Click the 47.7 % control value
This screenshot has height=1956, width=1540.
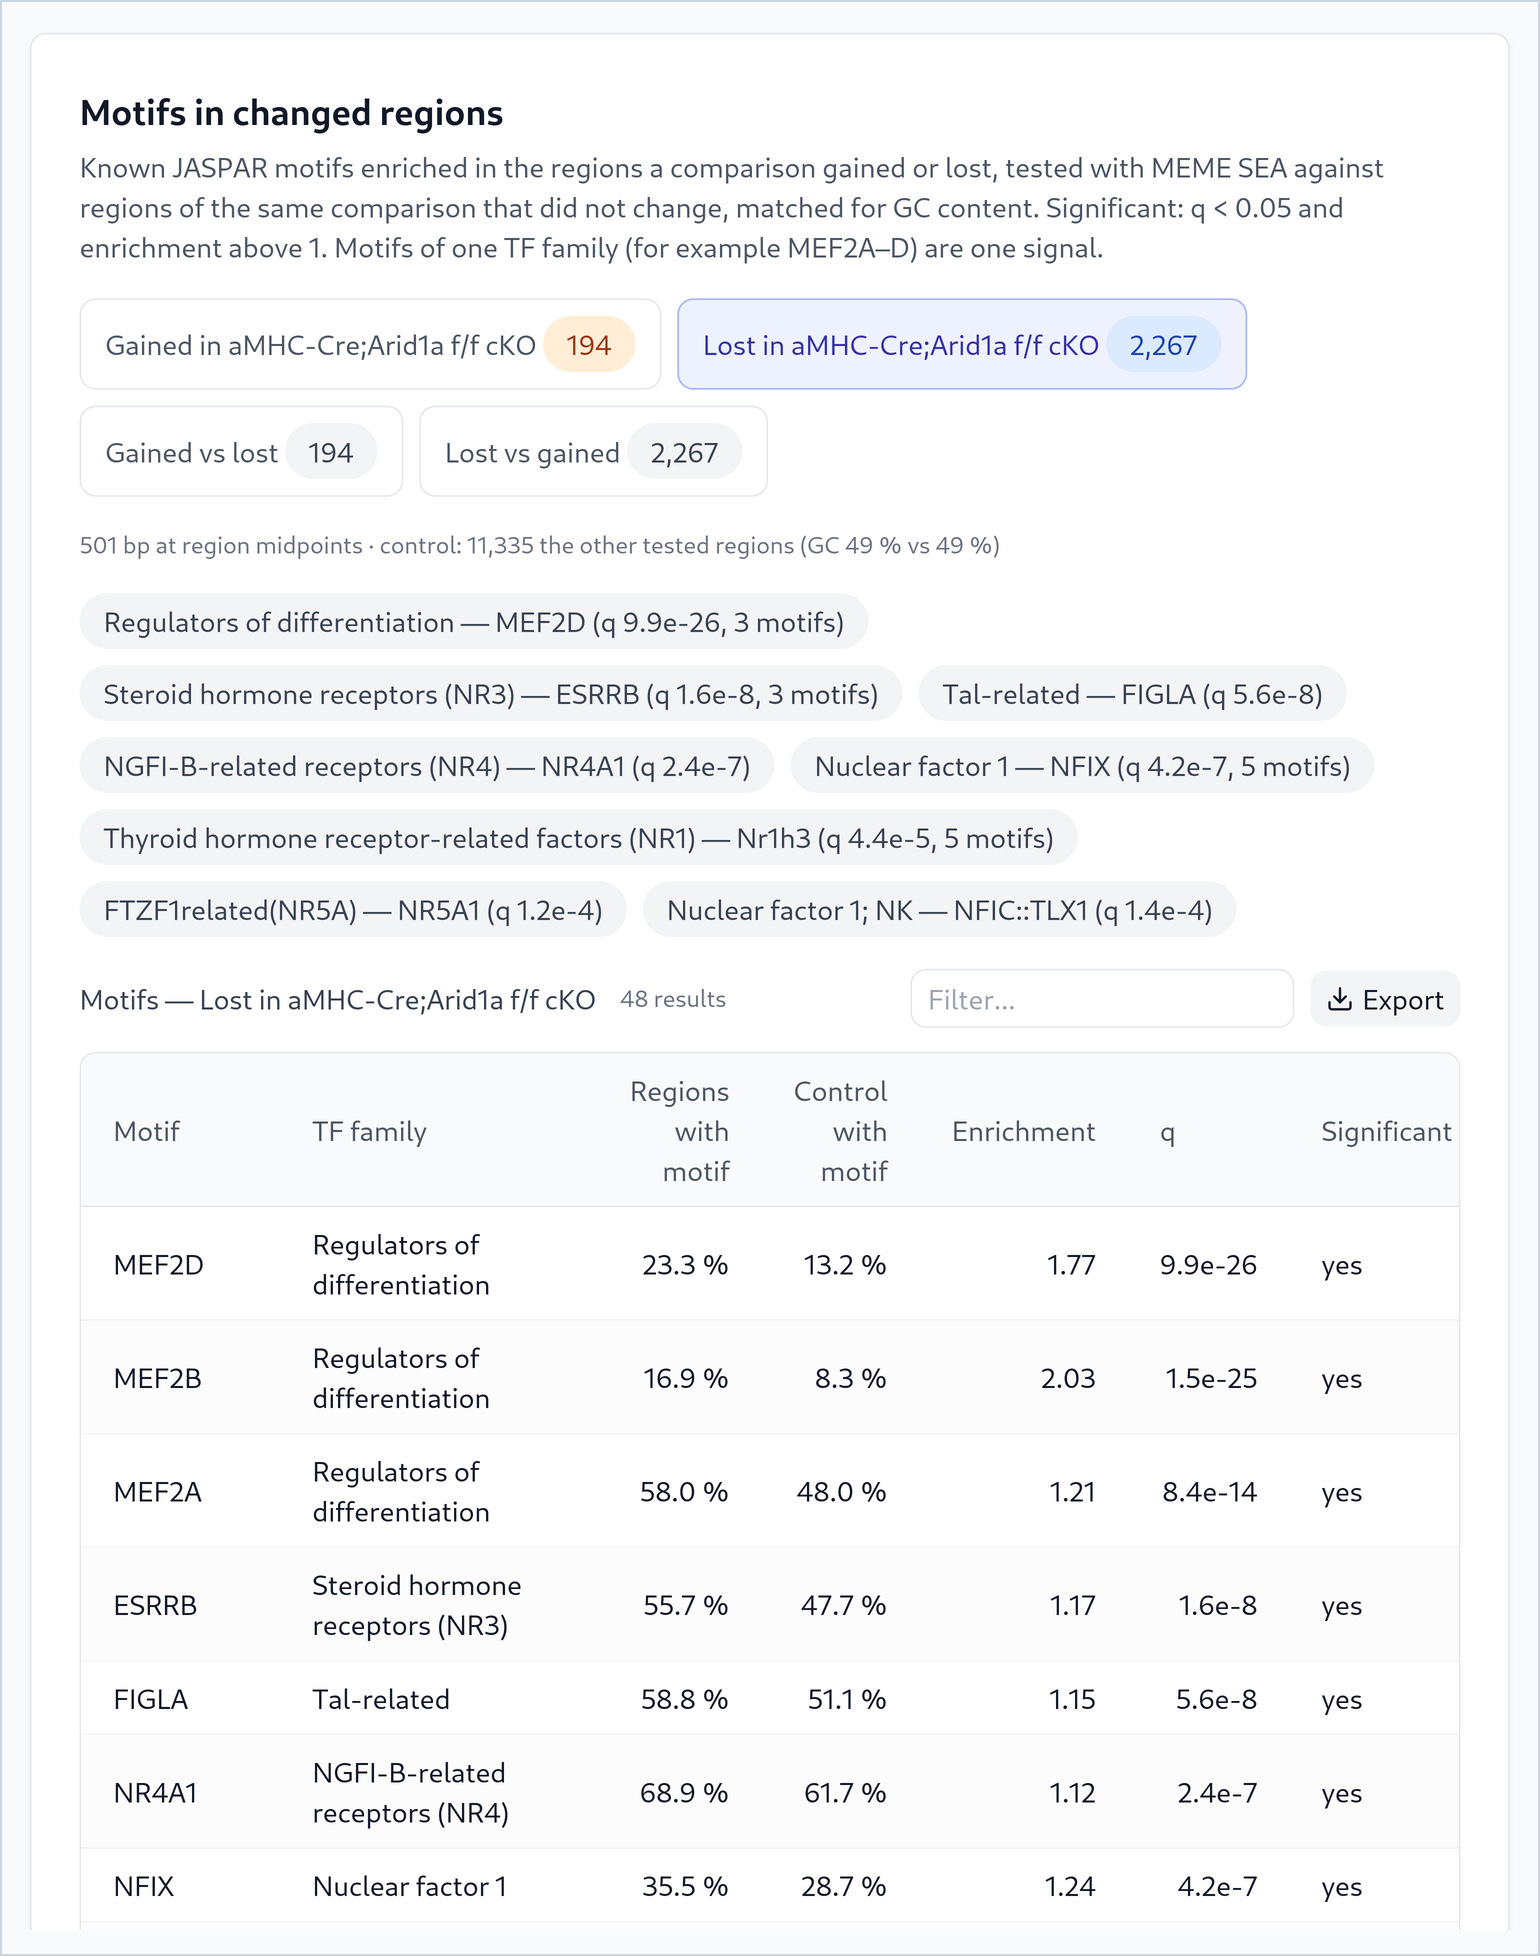coord(843,1605)
